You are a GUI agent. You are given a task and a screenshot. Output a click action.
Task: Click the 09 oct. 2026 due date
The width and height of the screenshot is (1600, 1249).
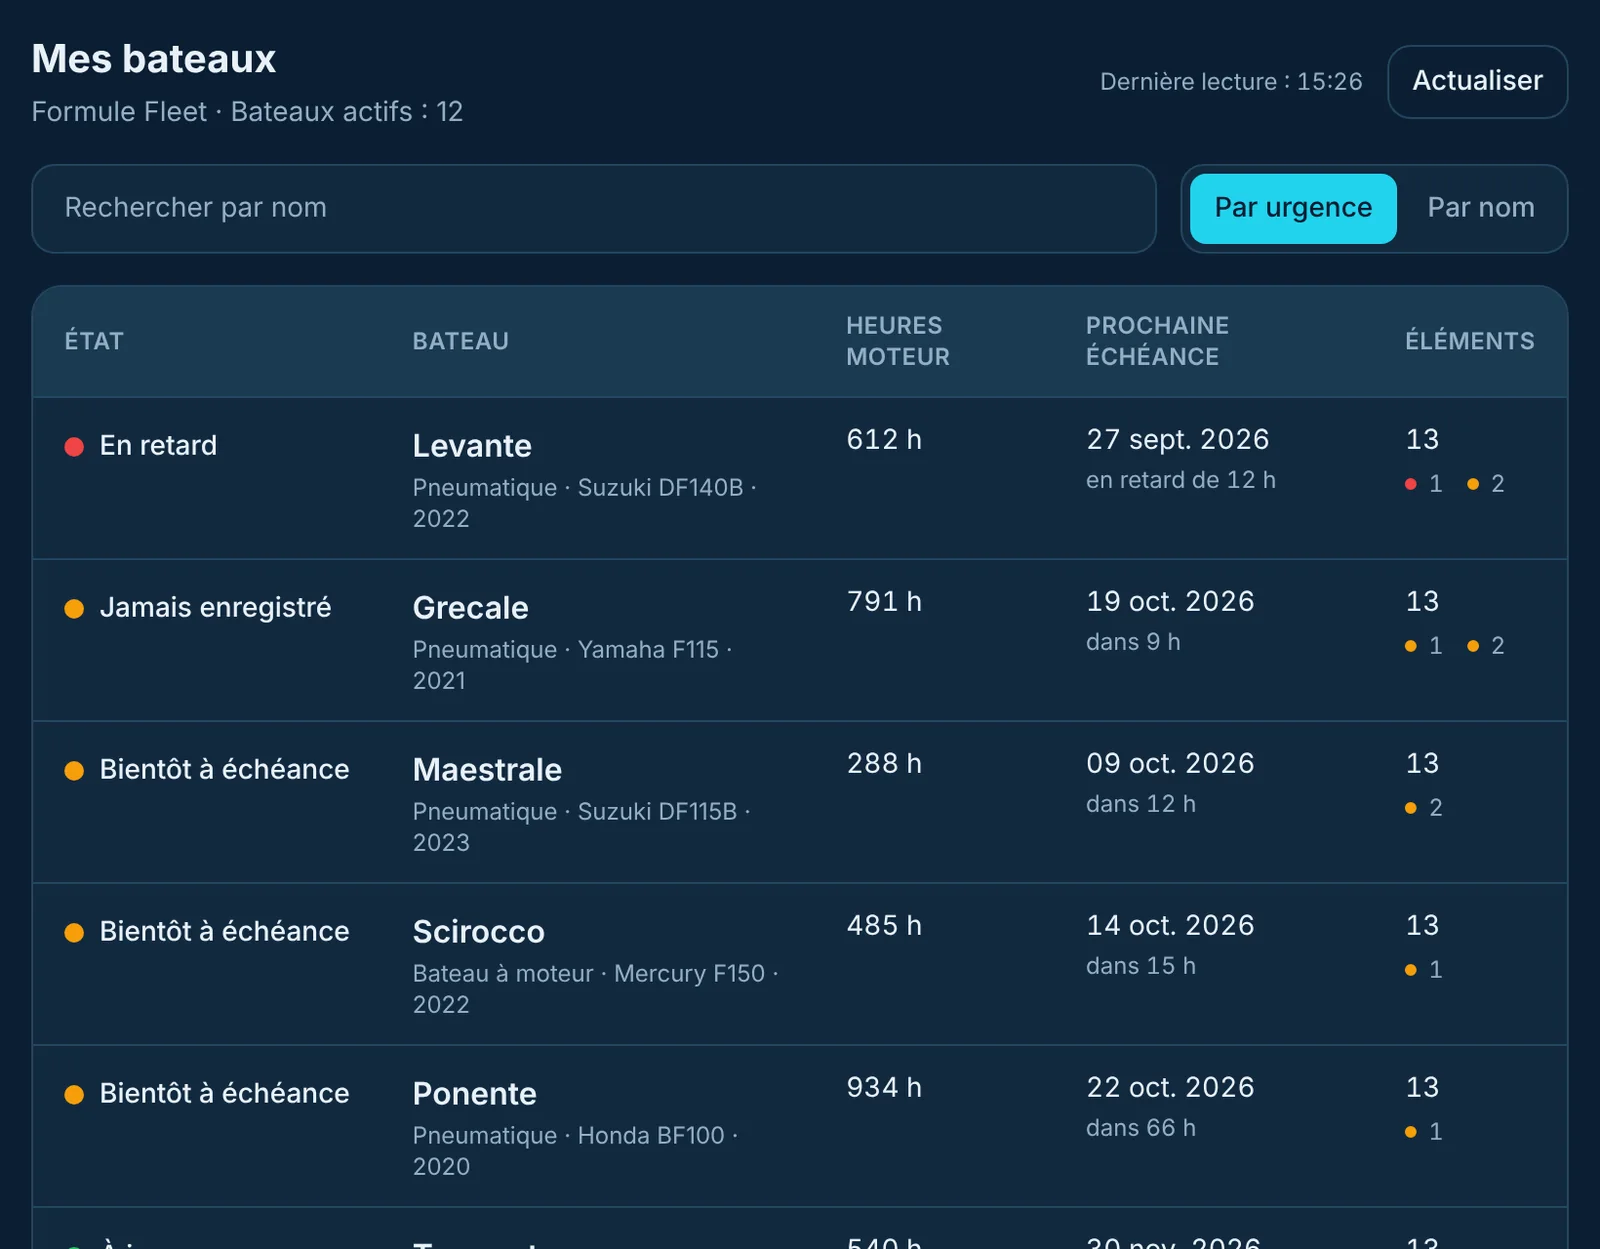point(1170,764)
